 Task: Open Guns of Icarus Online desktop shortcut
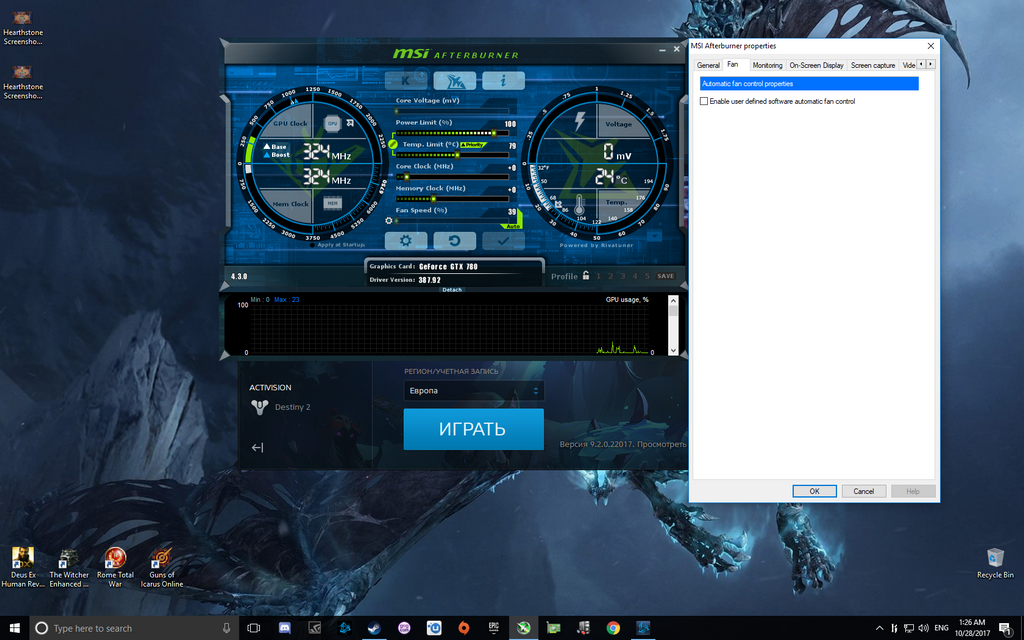[161, 568]
